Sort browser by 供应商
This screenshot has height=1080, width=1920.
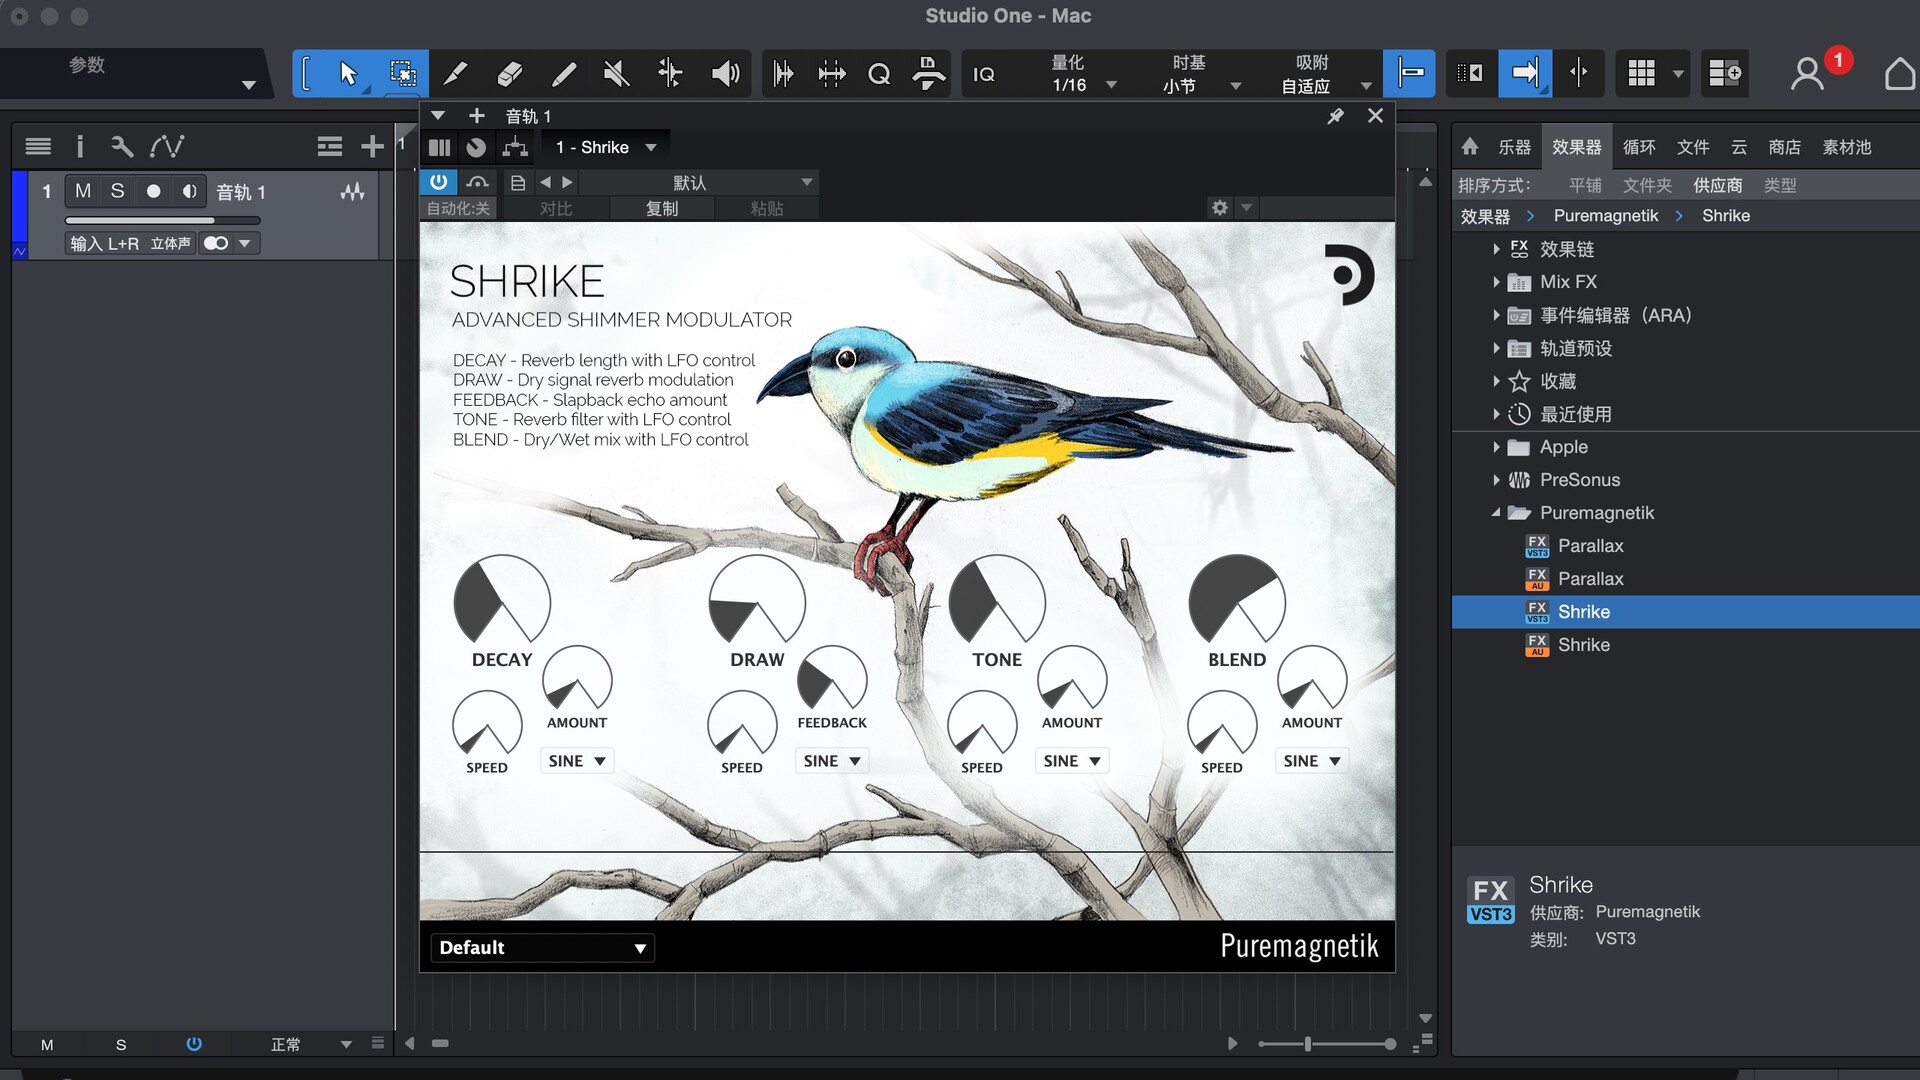click(1717, 185)
